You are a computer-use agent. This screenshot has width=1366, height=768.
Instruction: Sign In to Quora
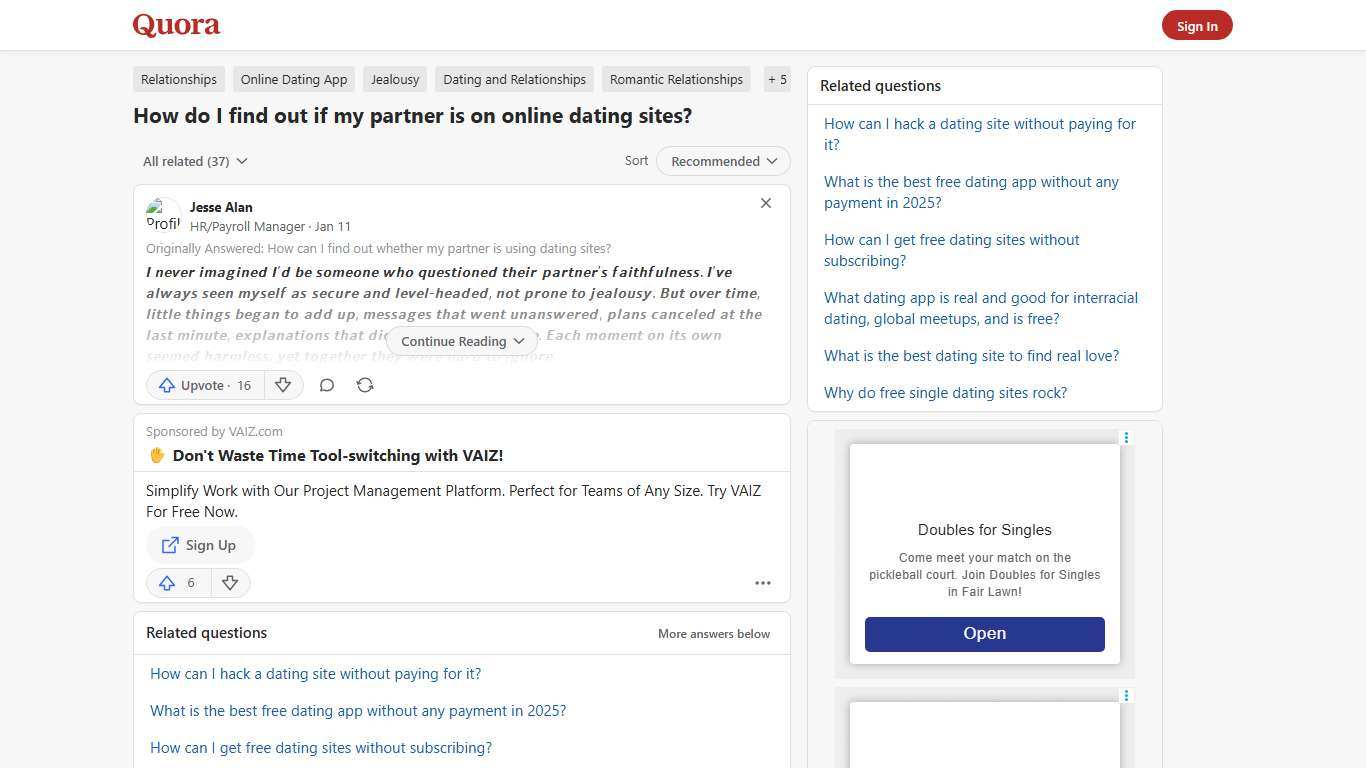tap(1197, 25)
